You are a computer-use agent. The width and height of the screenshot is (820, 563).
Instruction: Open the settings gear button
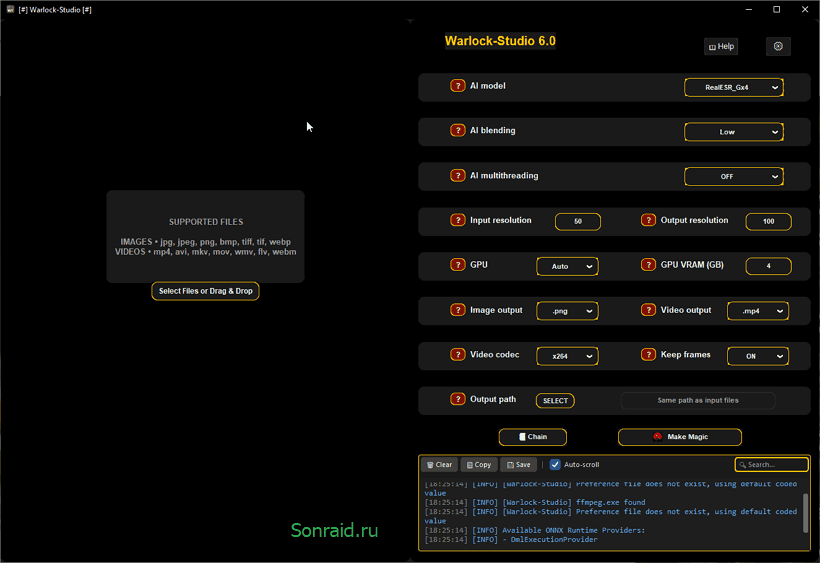[x=778, y=46]
